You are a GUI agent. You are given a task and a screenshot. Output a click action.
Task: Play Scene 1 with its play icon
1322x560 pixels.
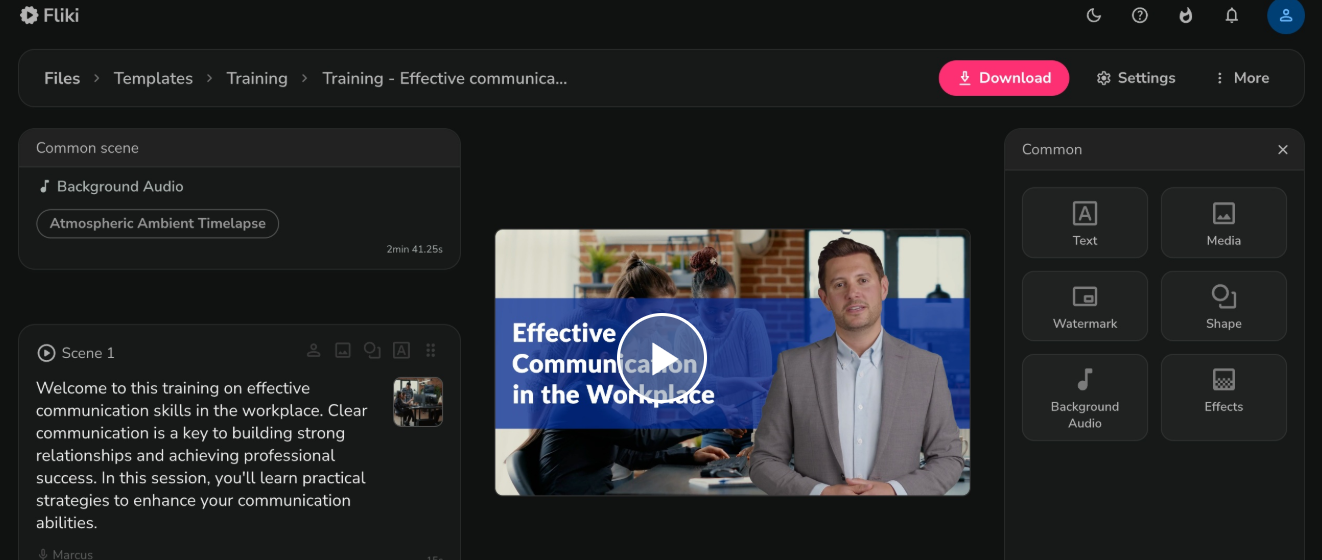pyautogui.click(x=46, y=353)
